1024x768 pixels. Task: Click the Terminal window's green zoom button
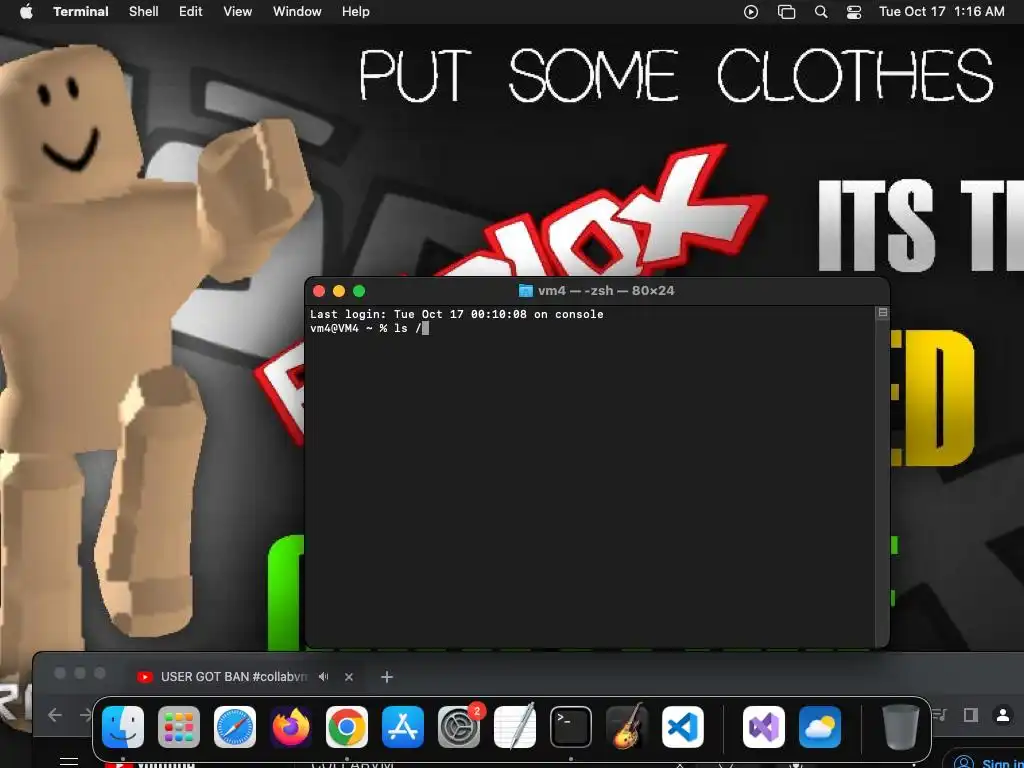click(359, 291)
